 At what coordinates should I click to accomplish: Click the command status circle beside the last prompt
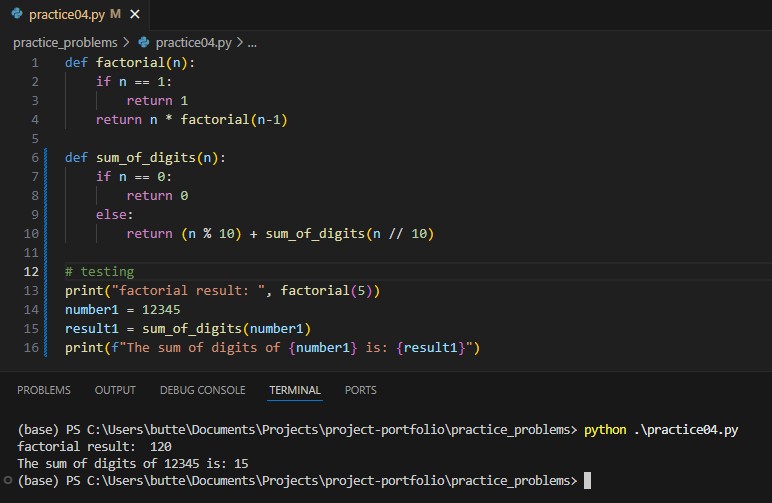click(7, 480)
